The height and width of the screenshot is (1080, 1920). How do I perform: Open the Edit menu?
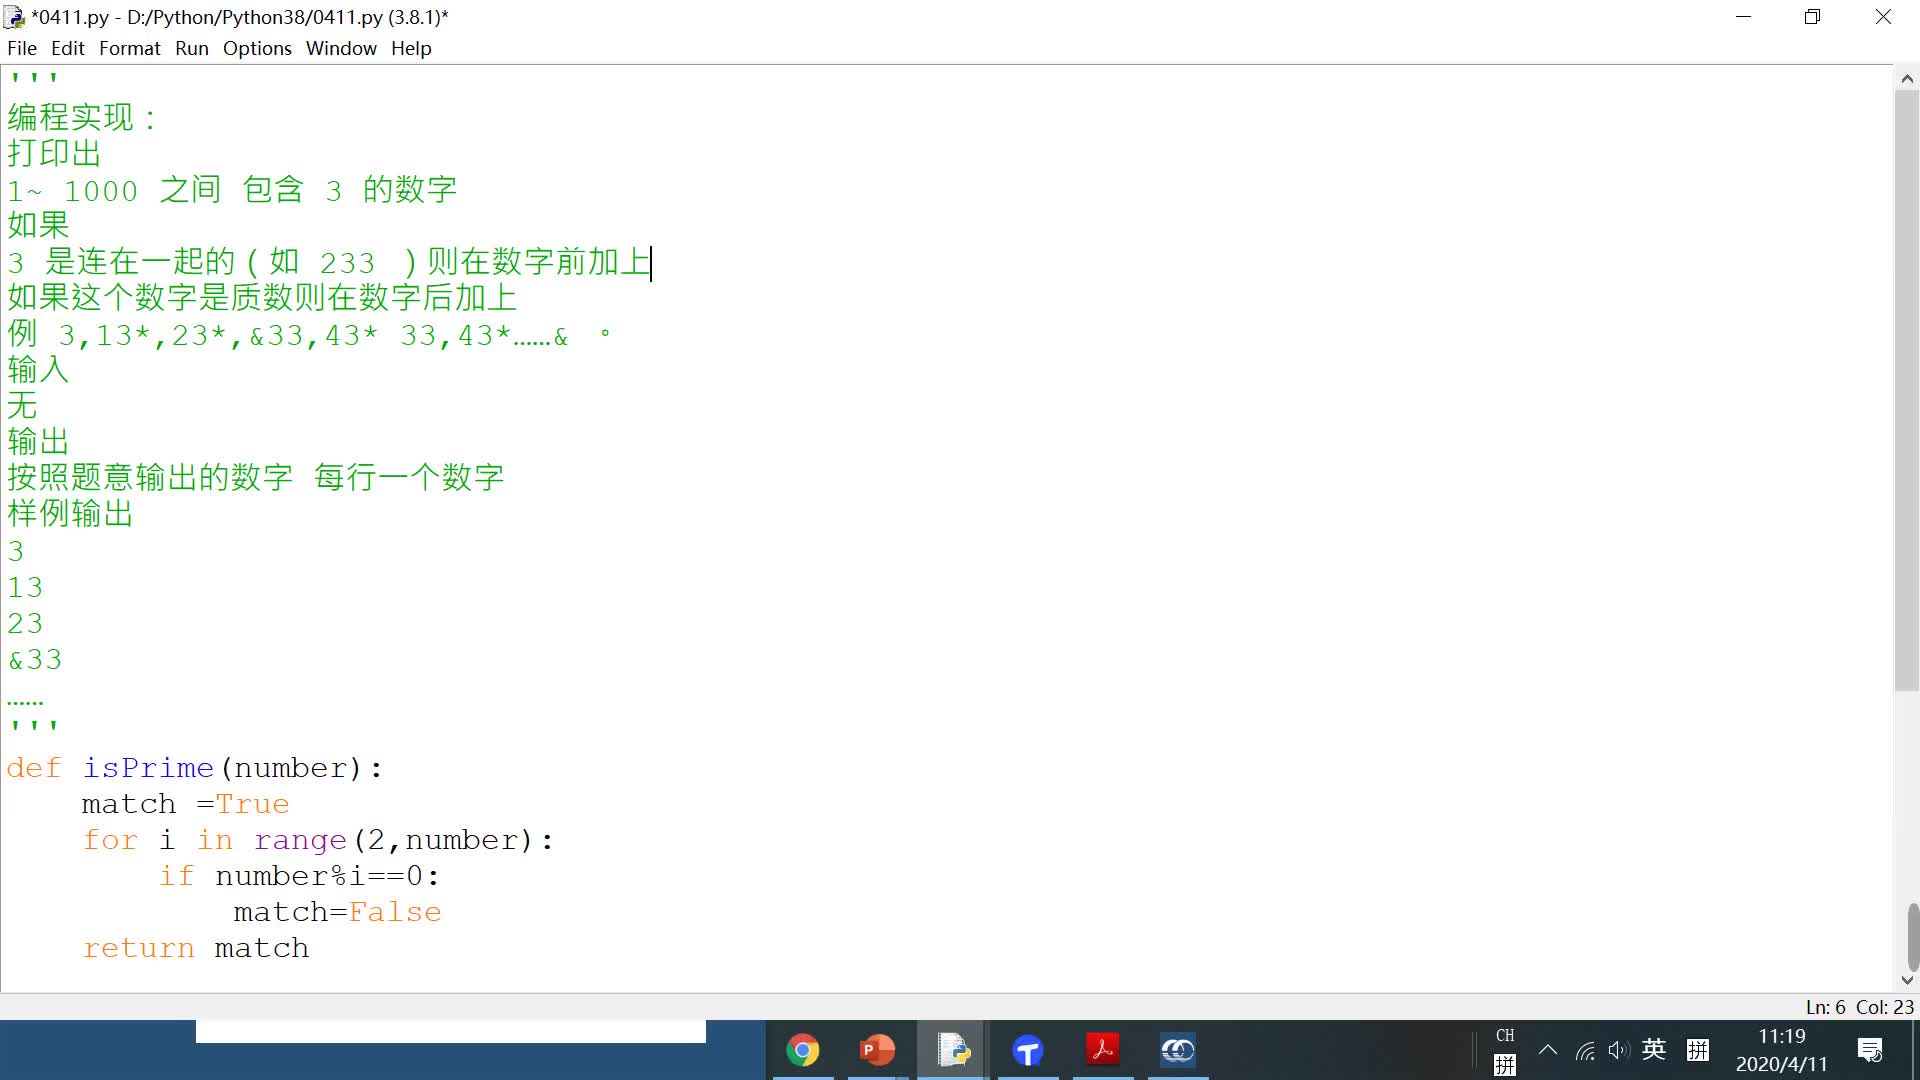68,48
